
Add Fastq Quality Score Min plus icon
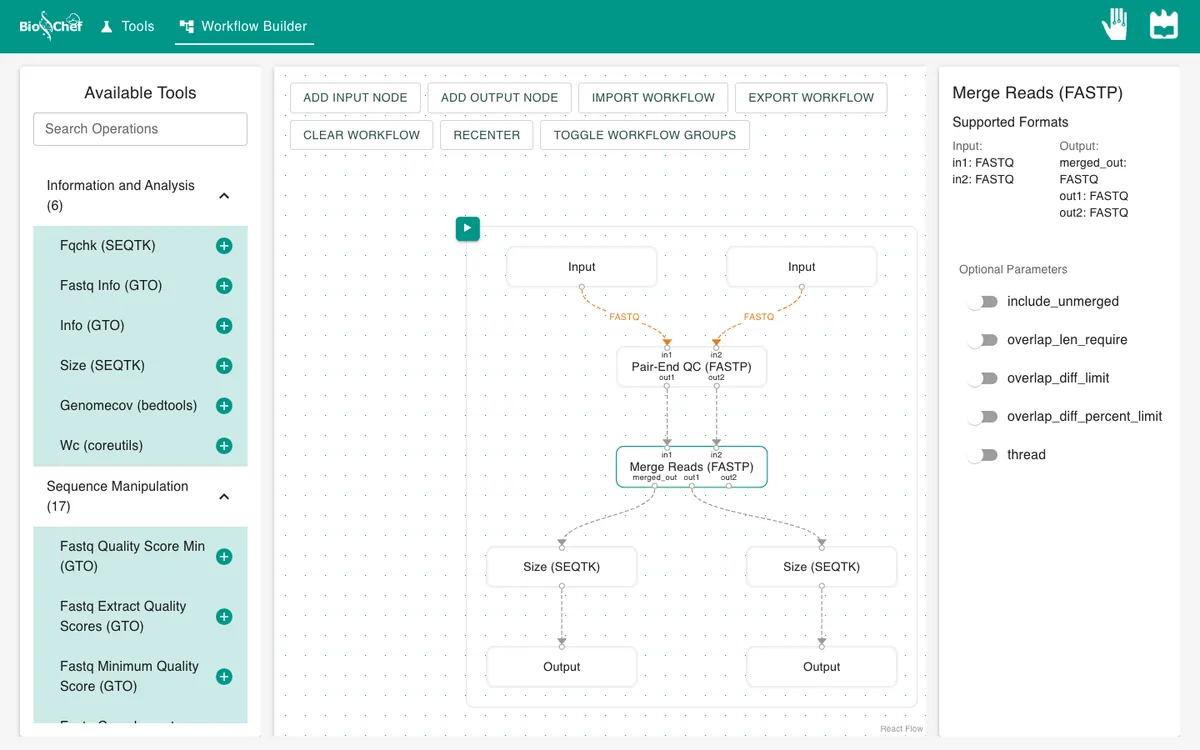[x=224, y=557]
